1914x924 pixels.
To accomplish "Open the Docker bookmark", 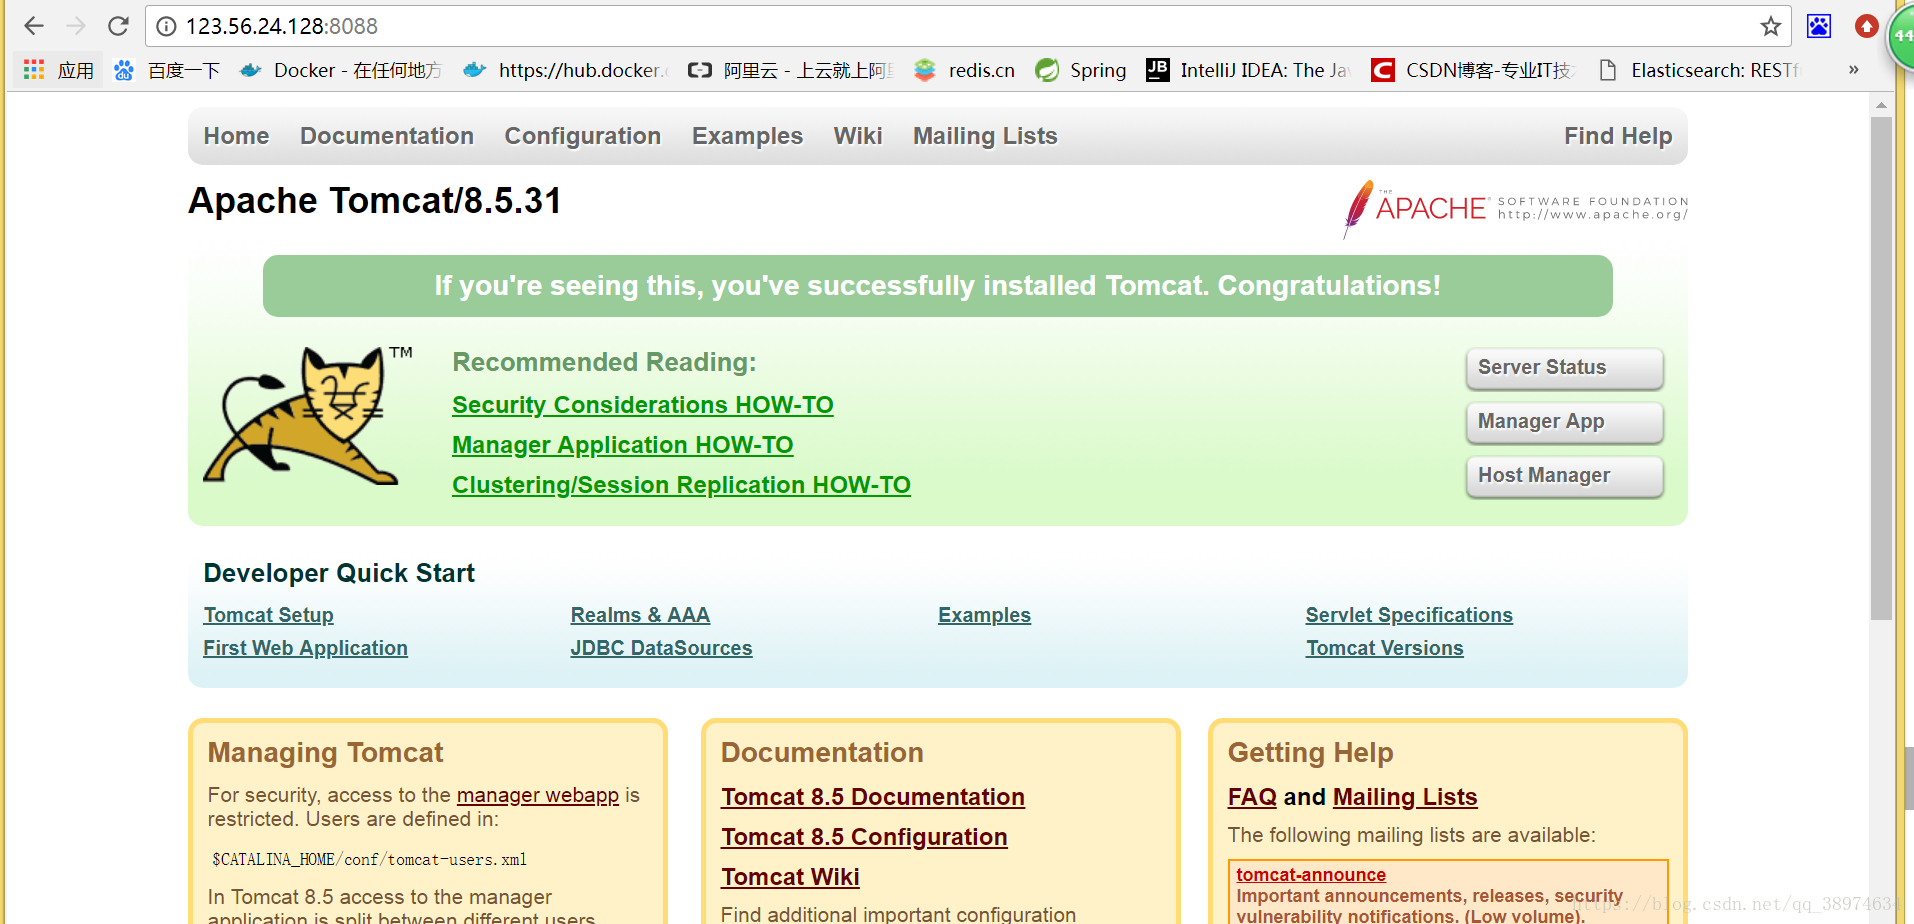I will point(341,70).
